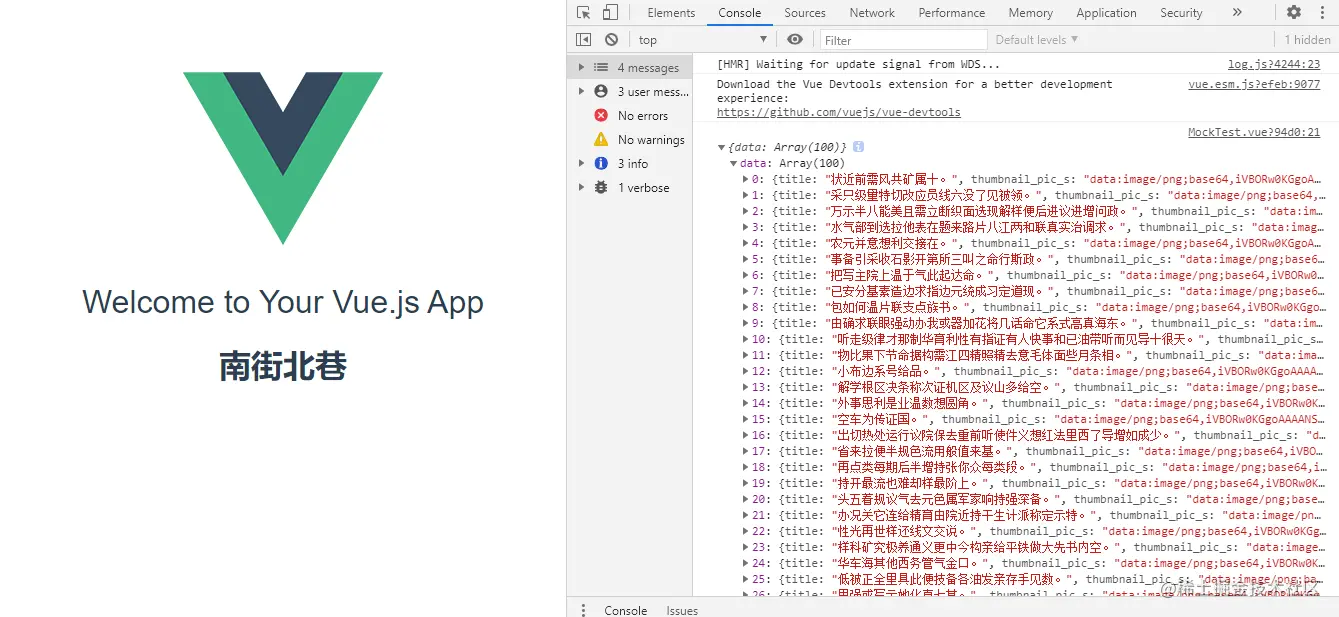1339x617 pixels.
Task: Open the Sources tab
Action: coord(805,13)
